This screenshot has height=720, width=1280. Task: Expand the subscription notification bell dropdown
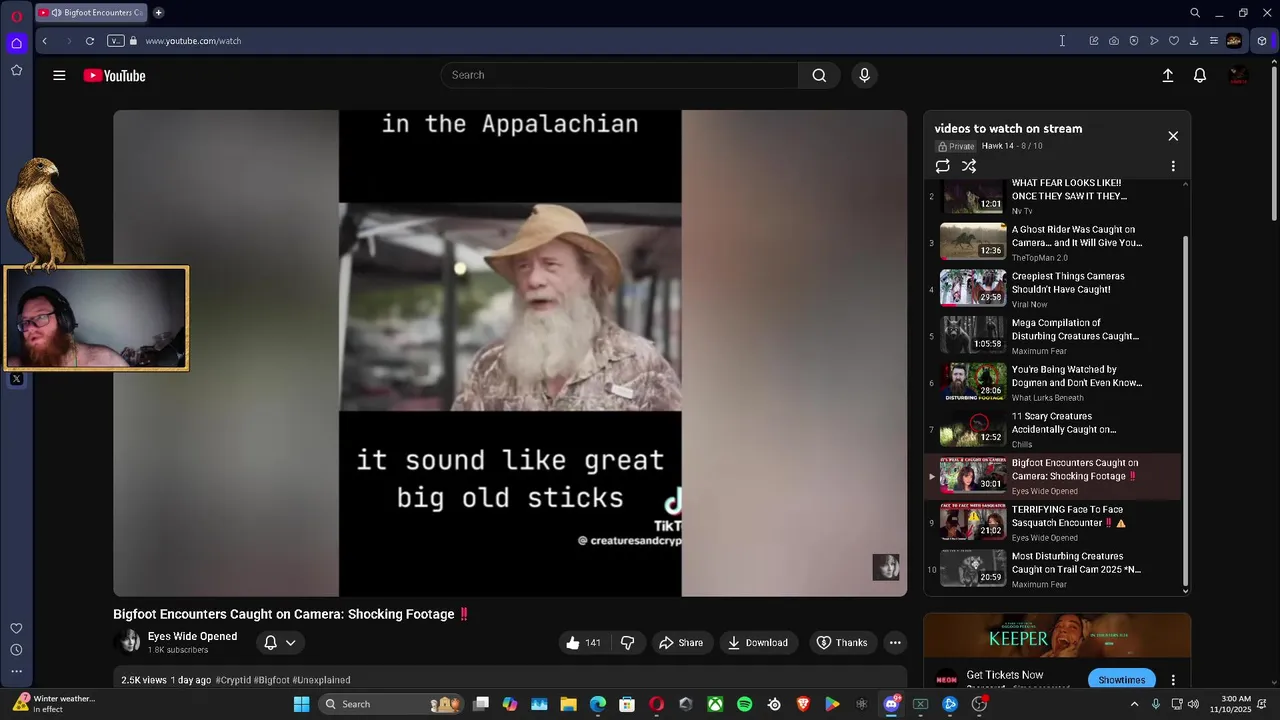[280, 643]
